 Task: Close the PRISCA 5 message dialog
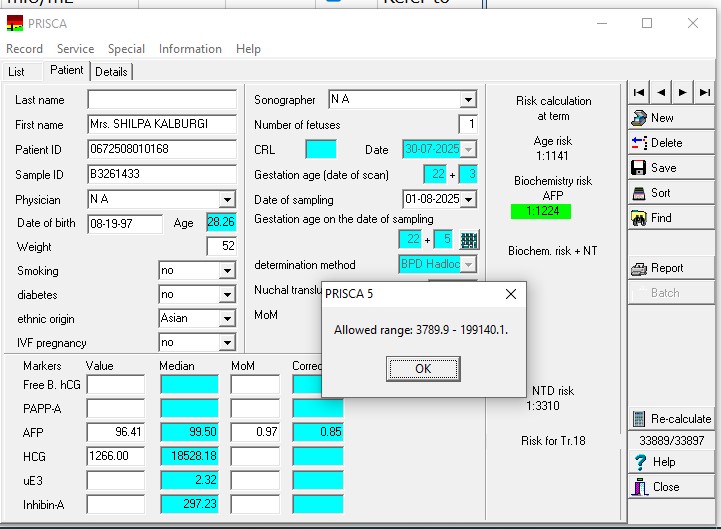click(x=511, y=294)
